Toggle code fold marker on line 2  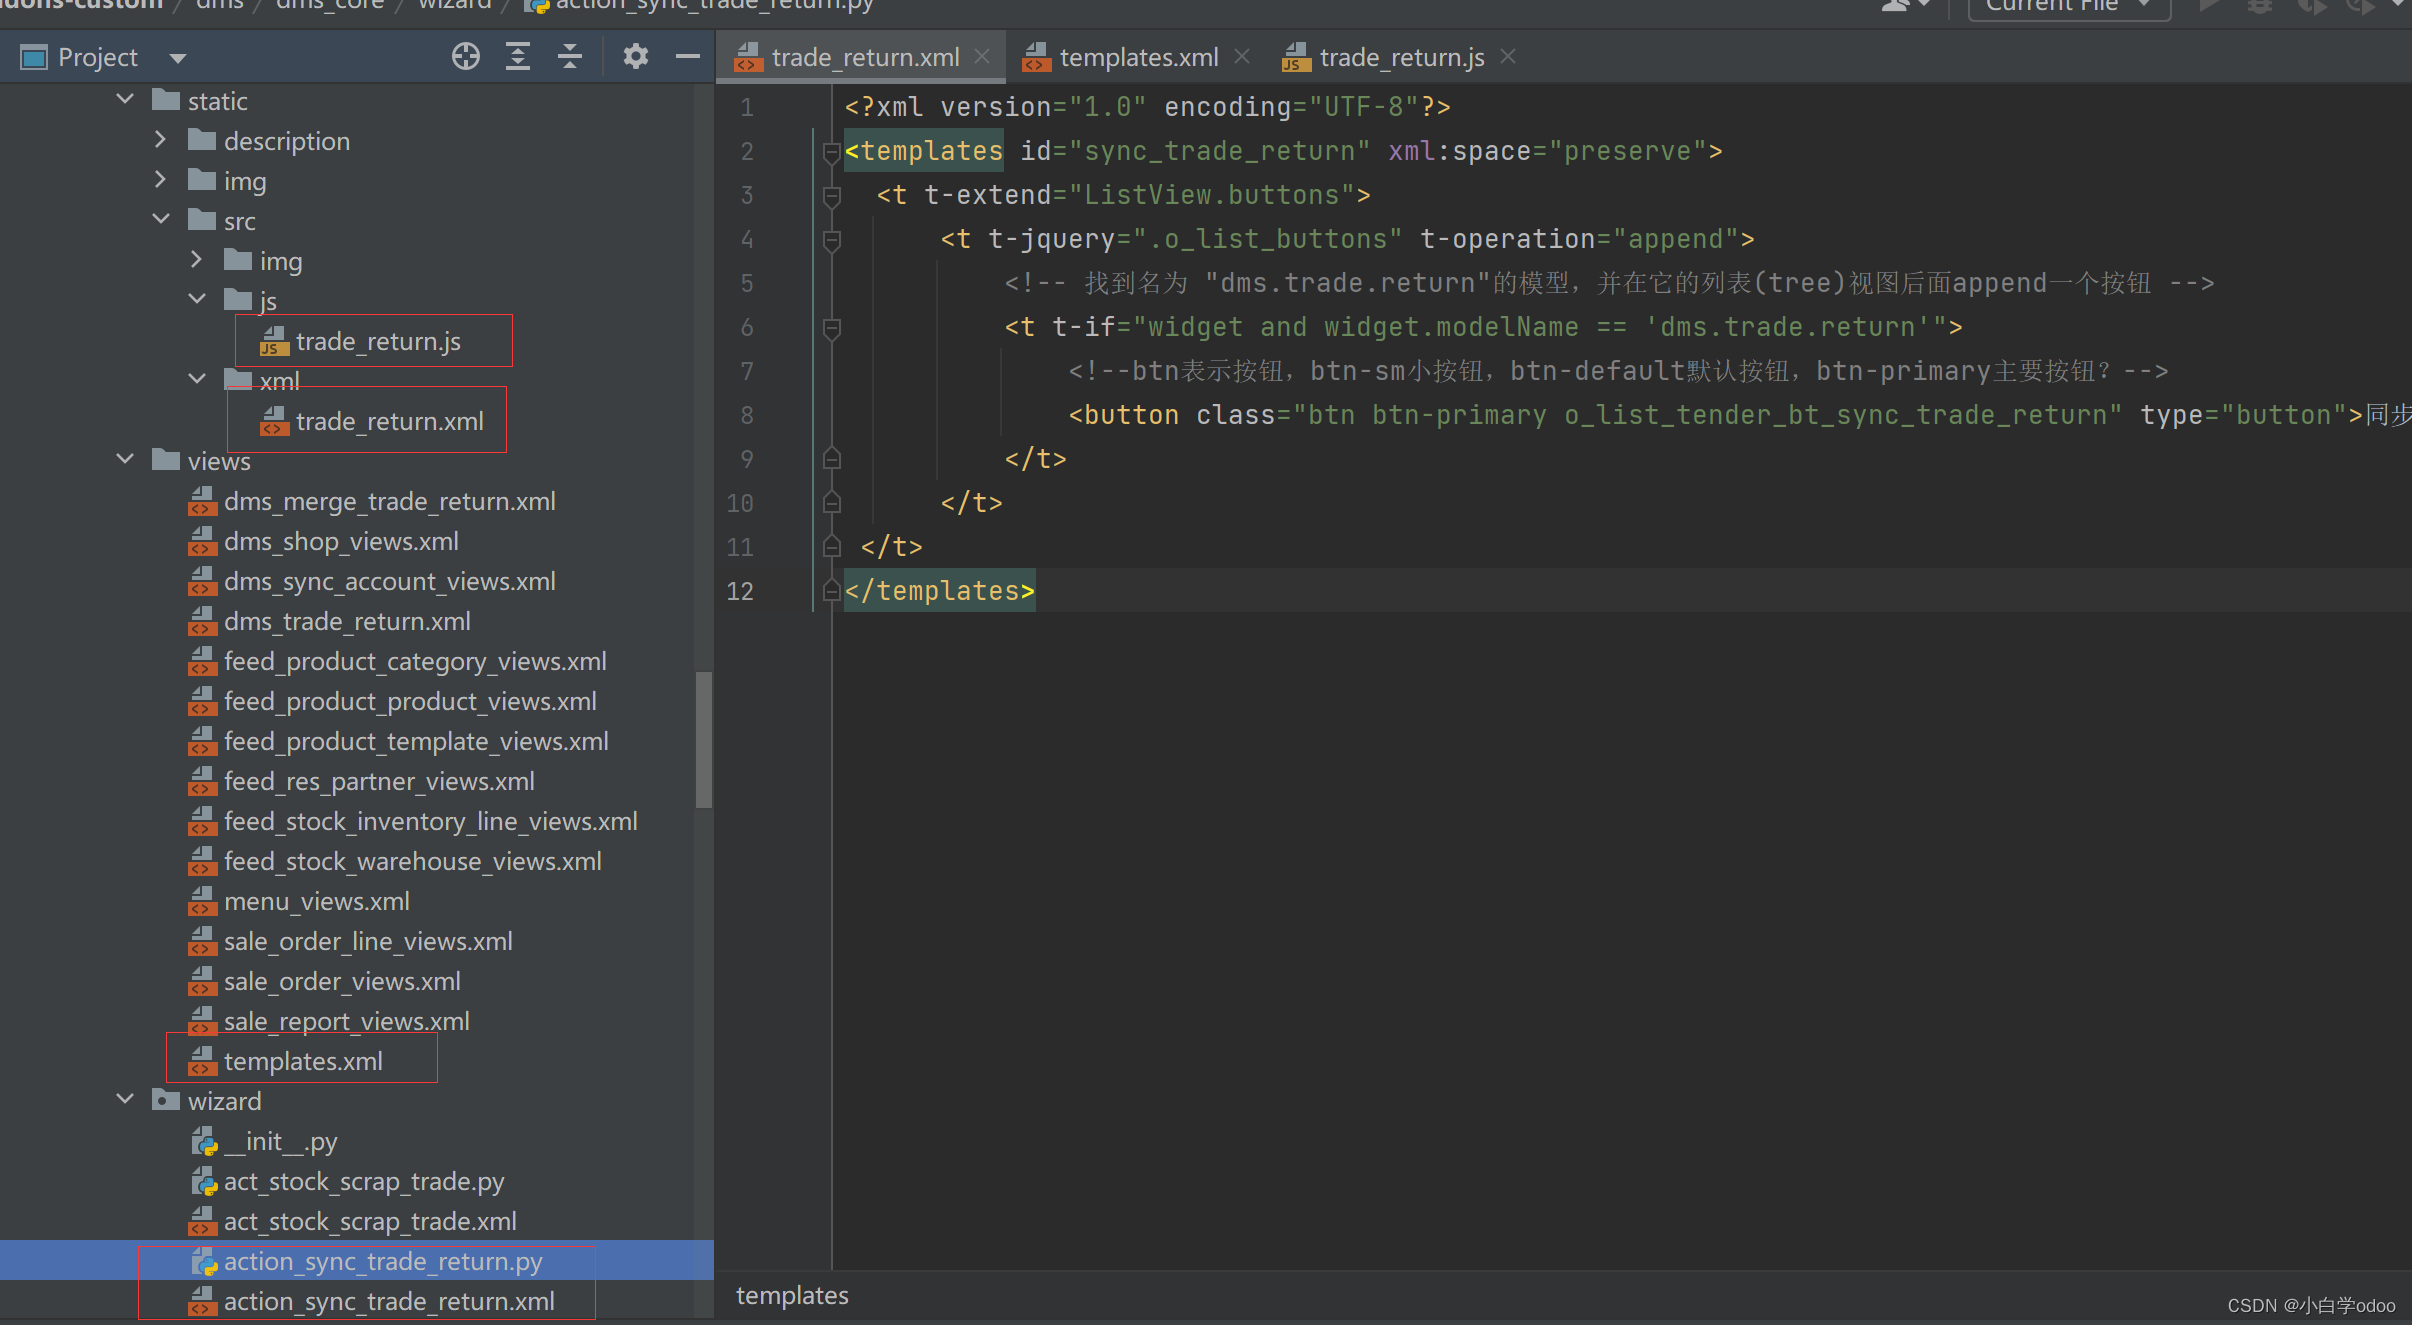point(831,152)
